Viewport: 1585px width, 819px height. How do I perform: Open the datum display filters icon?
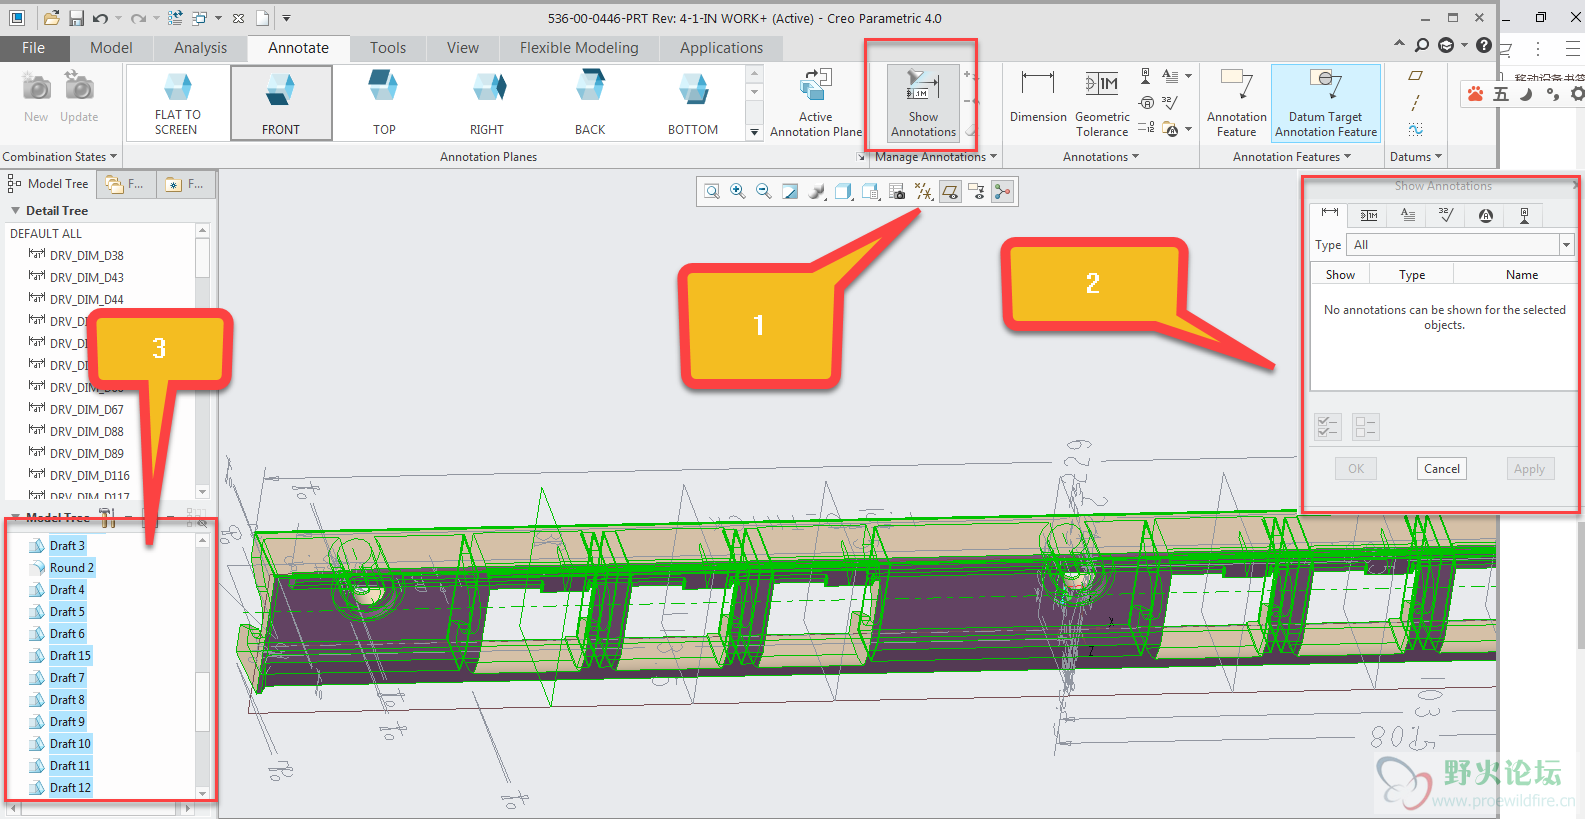923,191
